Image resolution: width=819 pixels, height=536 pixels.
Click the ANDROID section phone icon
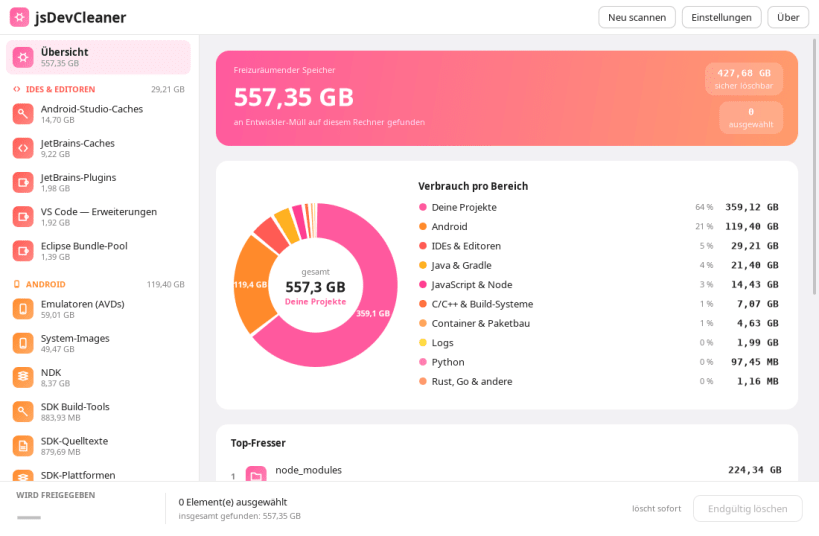[x=17, y=284]
